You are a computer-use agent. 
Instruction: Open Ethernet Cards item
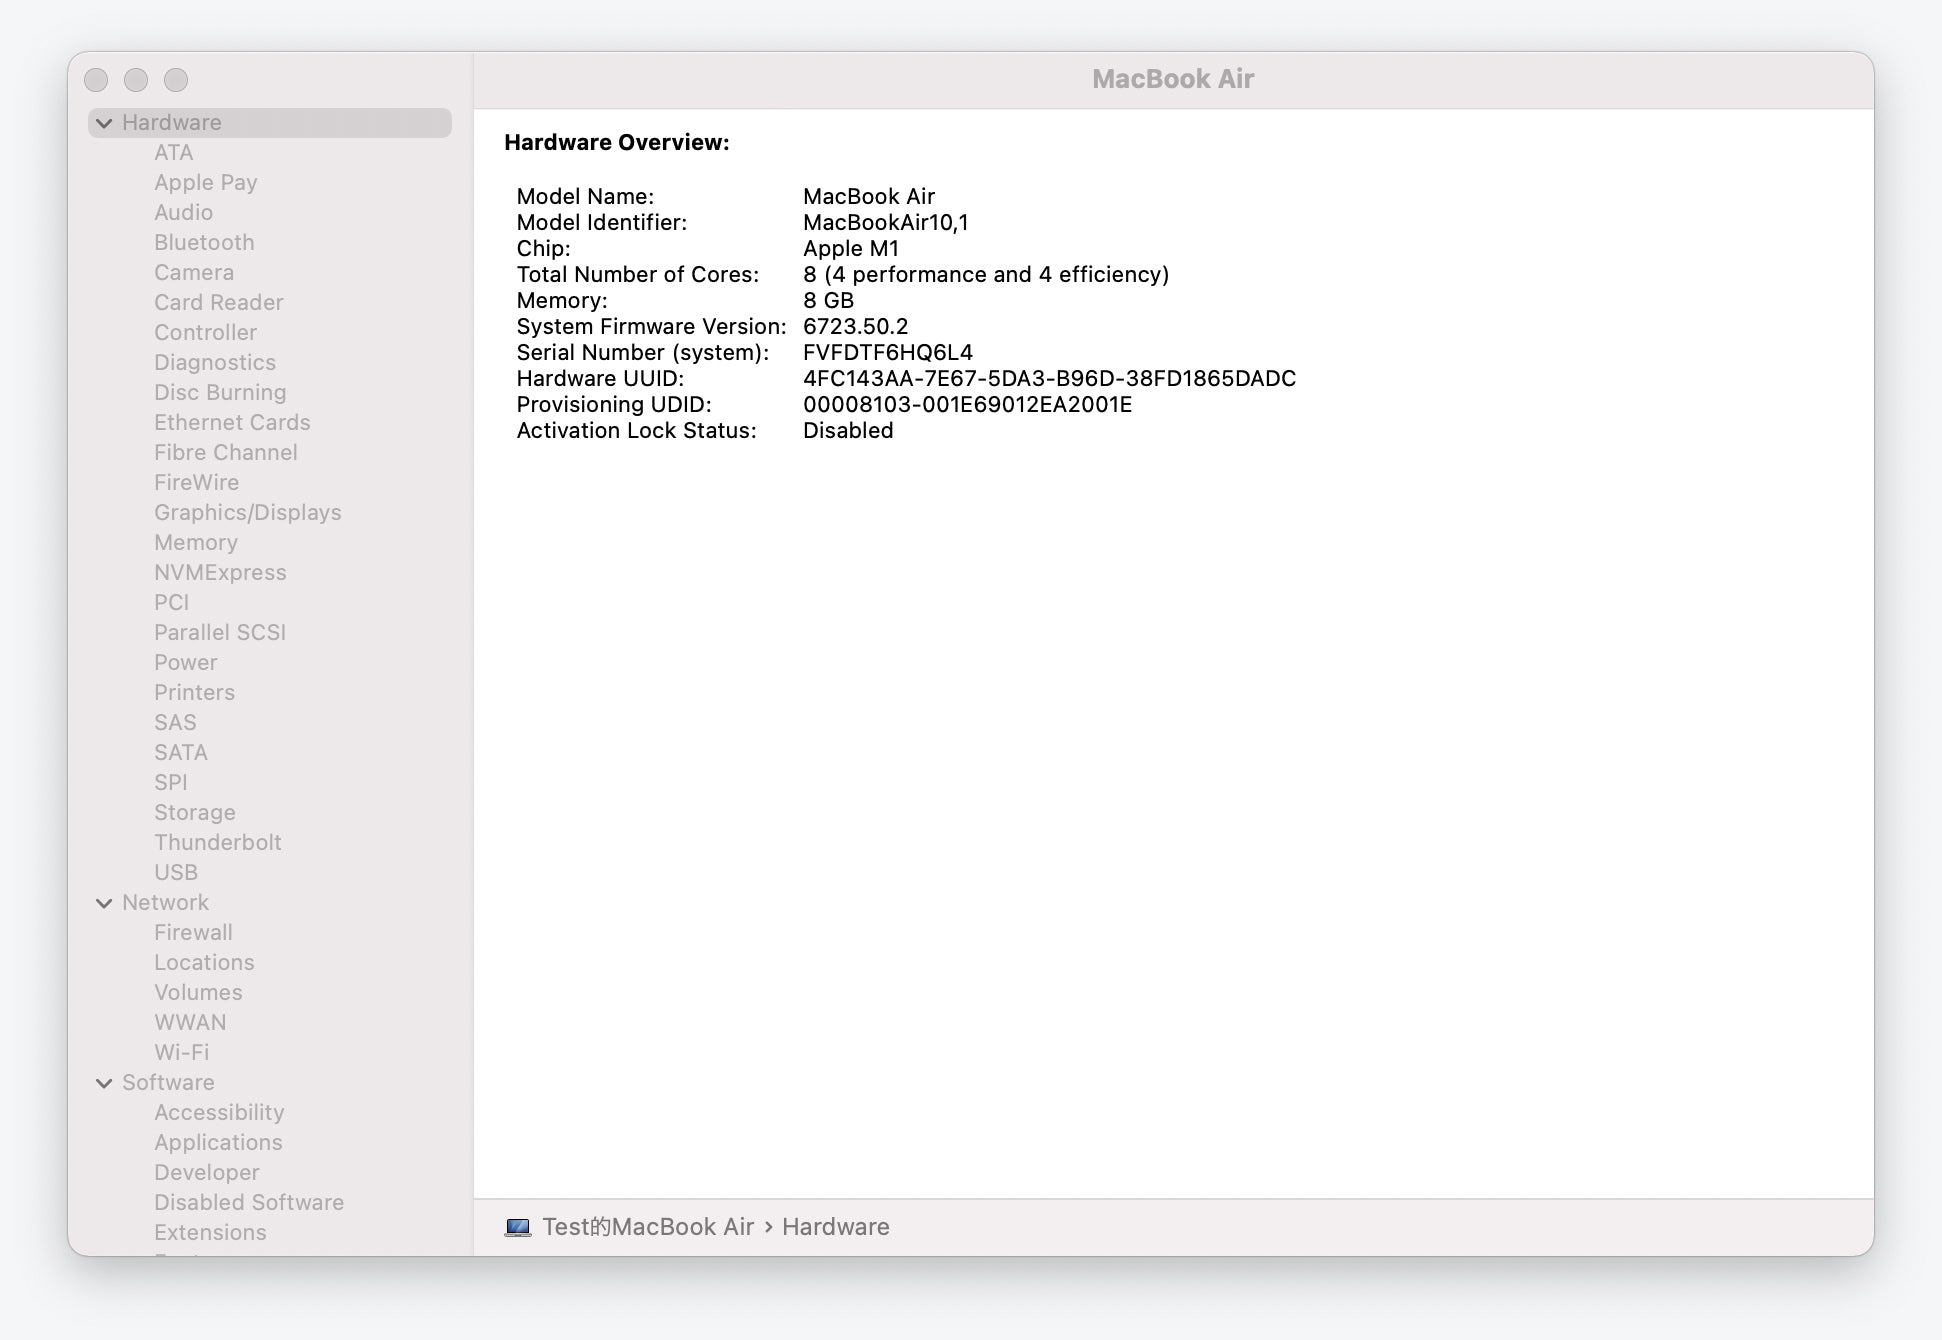tap(232, 423)
